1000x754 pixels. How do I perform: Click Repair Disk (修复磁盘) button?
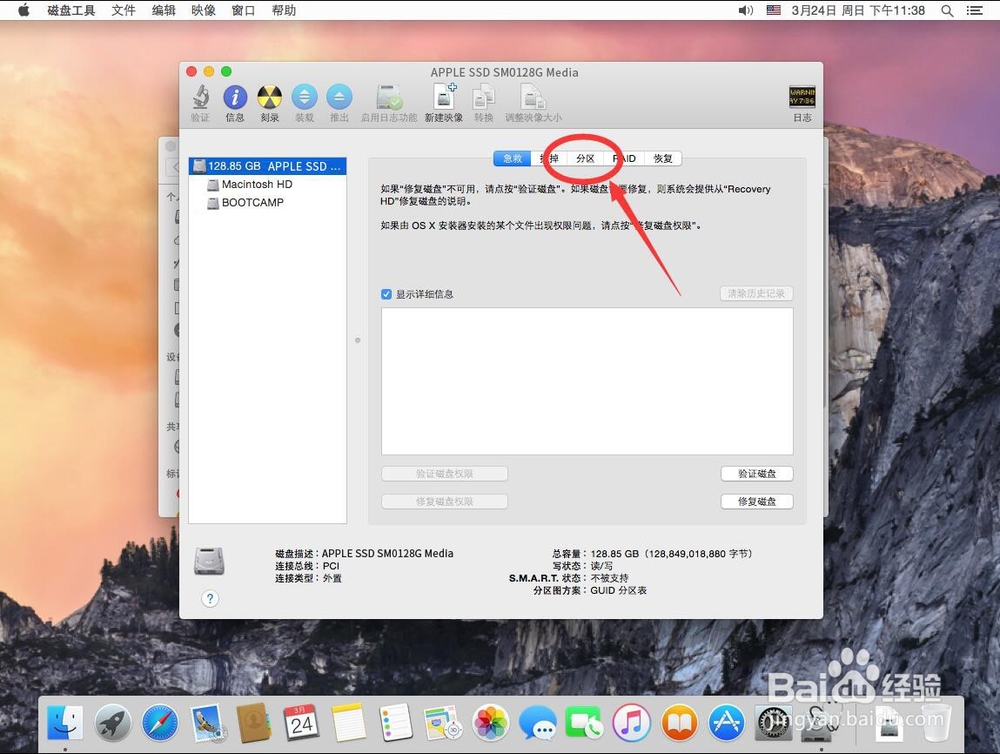(757, 501)
